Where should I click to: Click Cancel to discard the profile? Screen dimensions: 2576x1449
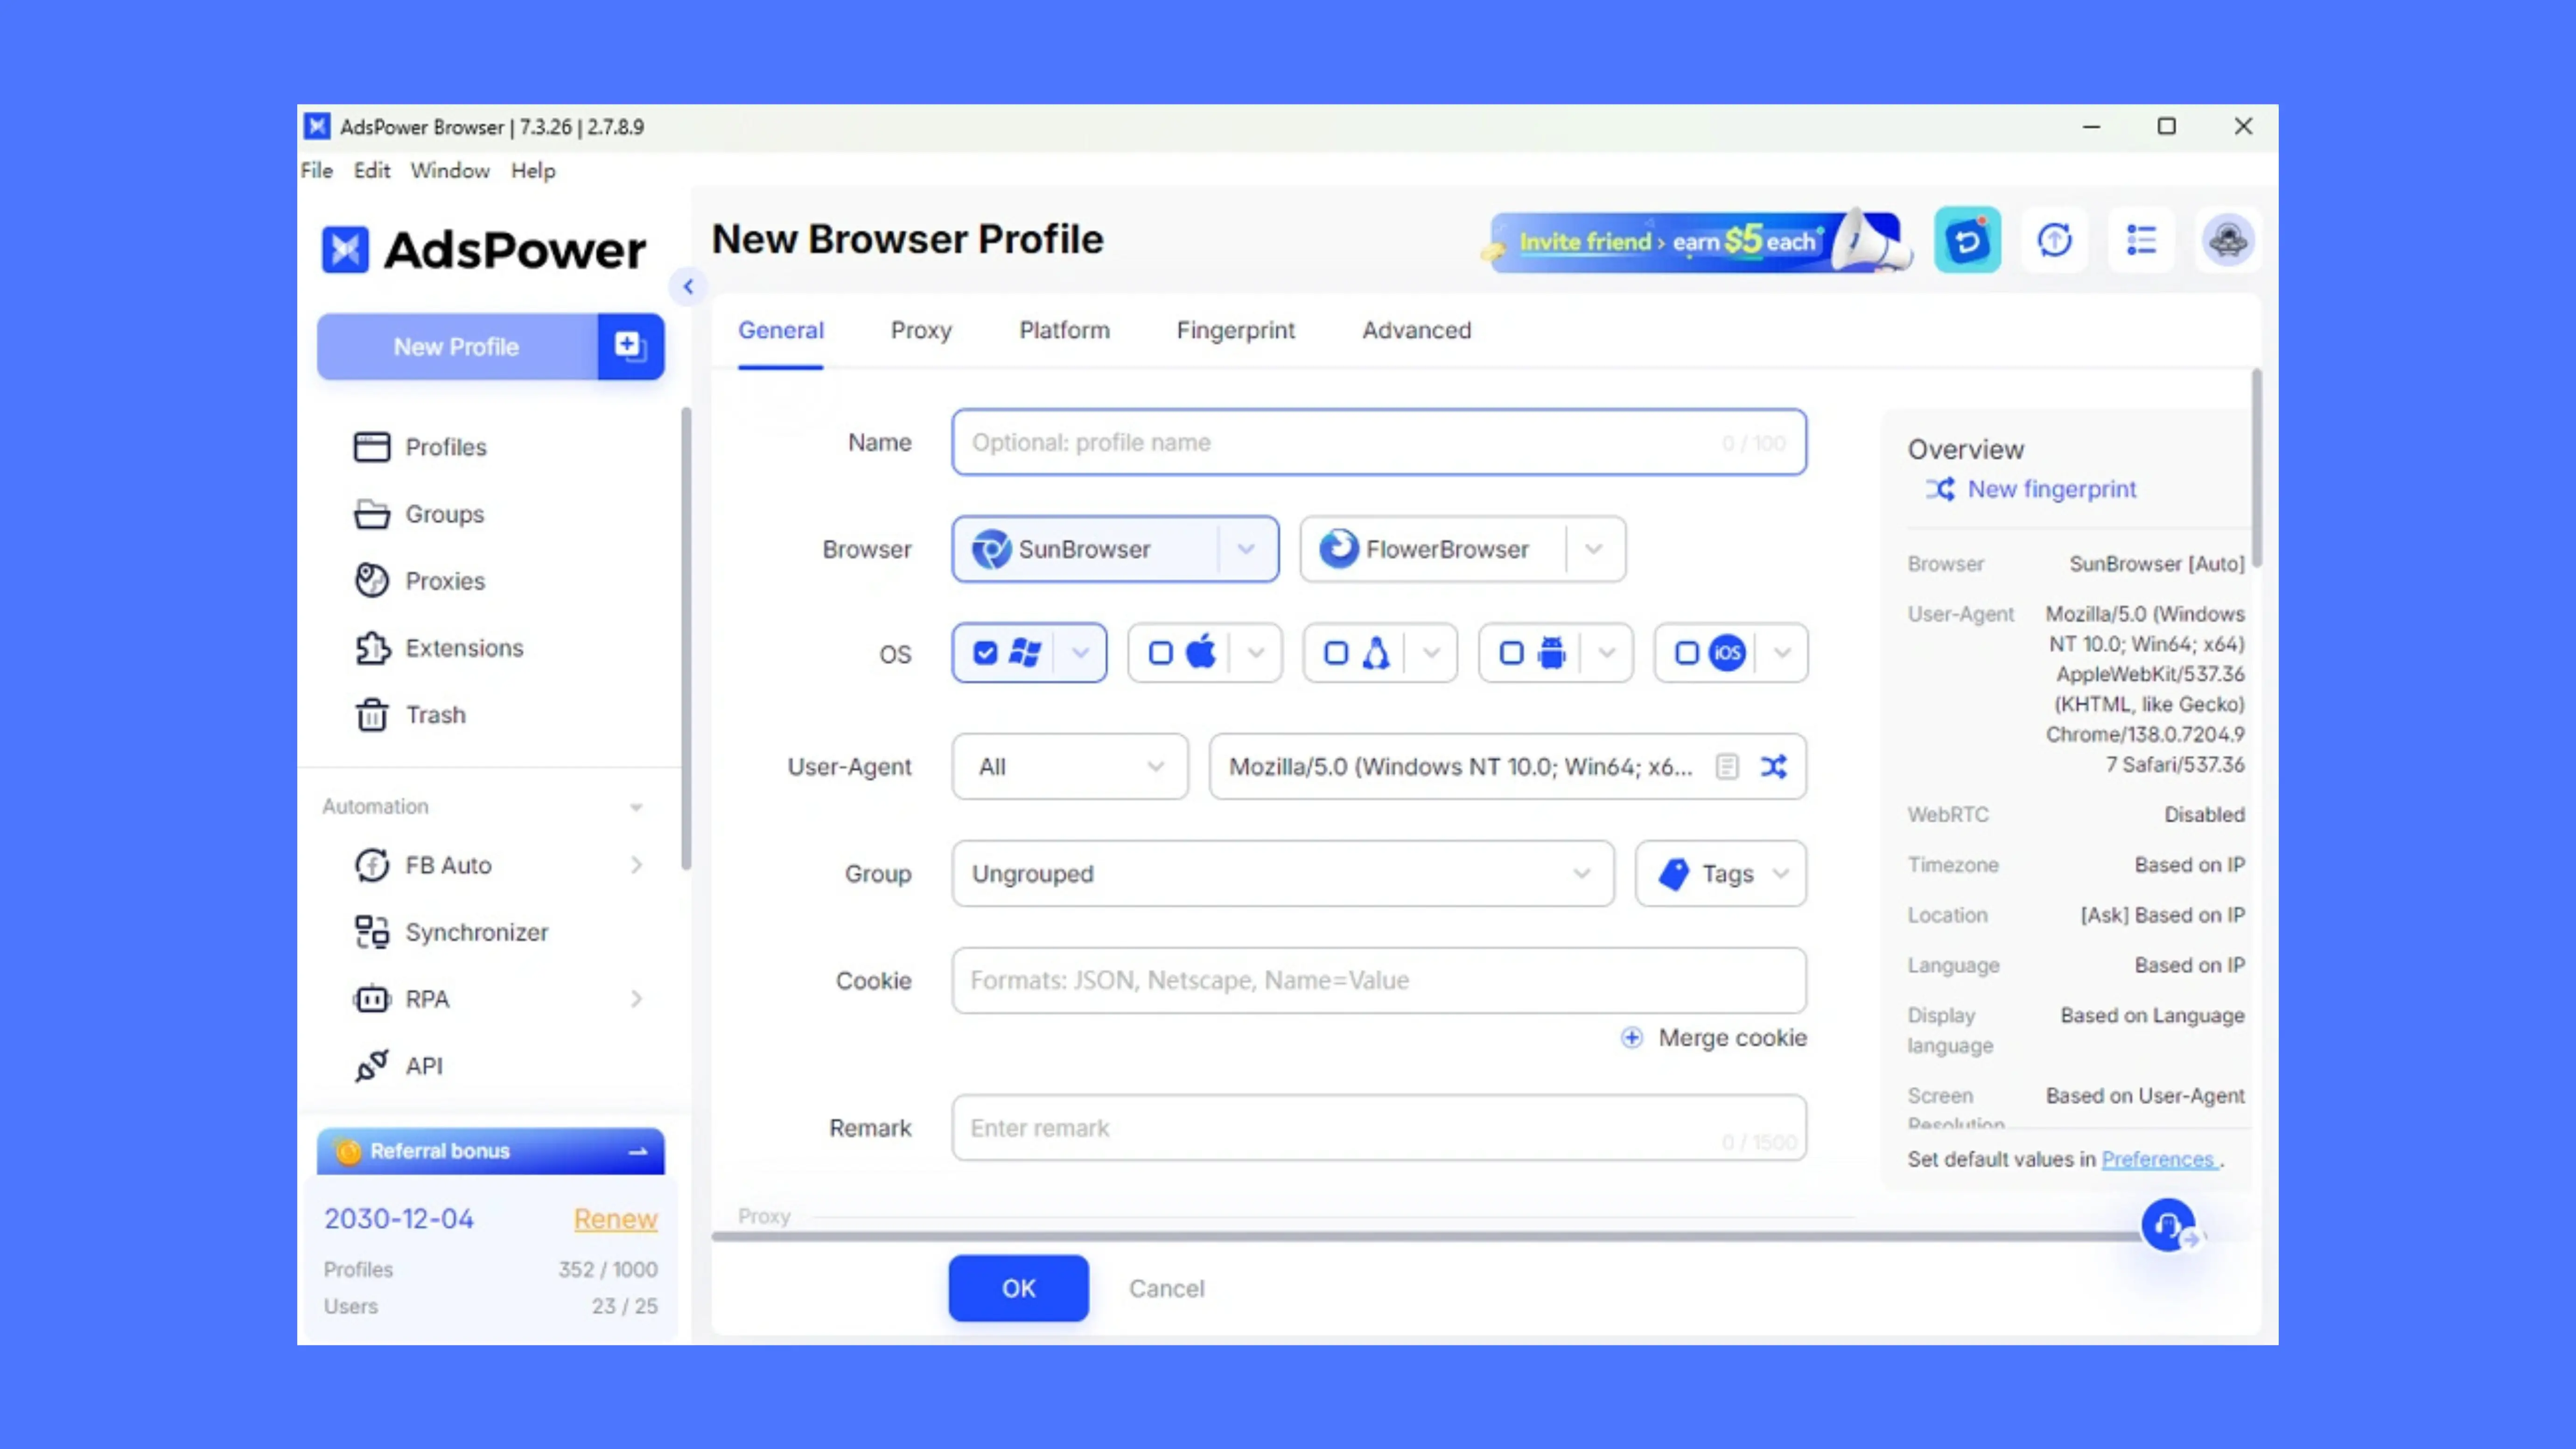1167,1288
